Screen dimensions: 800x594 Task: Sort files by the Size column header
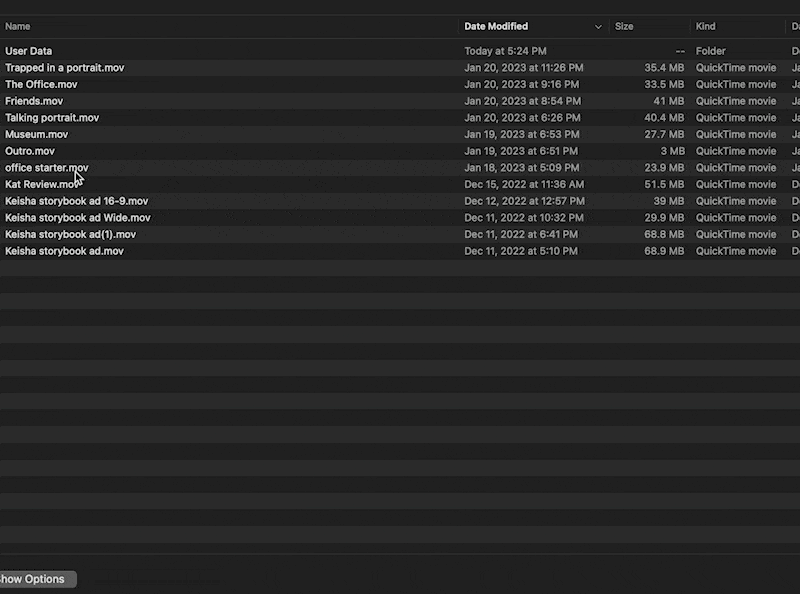[624, 27]
